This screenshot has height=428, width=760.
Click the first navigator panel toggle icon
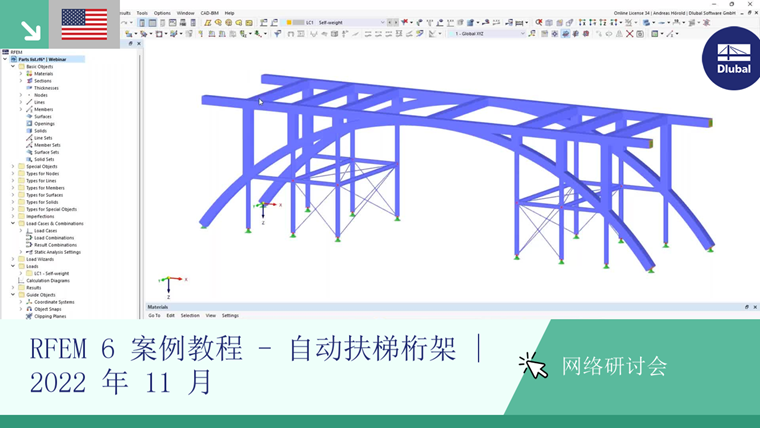(x=142, y=22)
